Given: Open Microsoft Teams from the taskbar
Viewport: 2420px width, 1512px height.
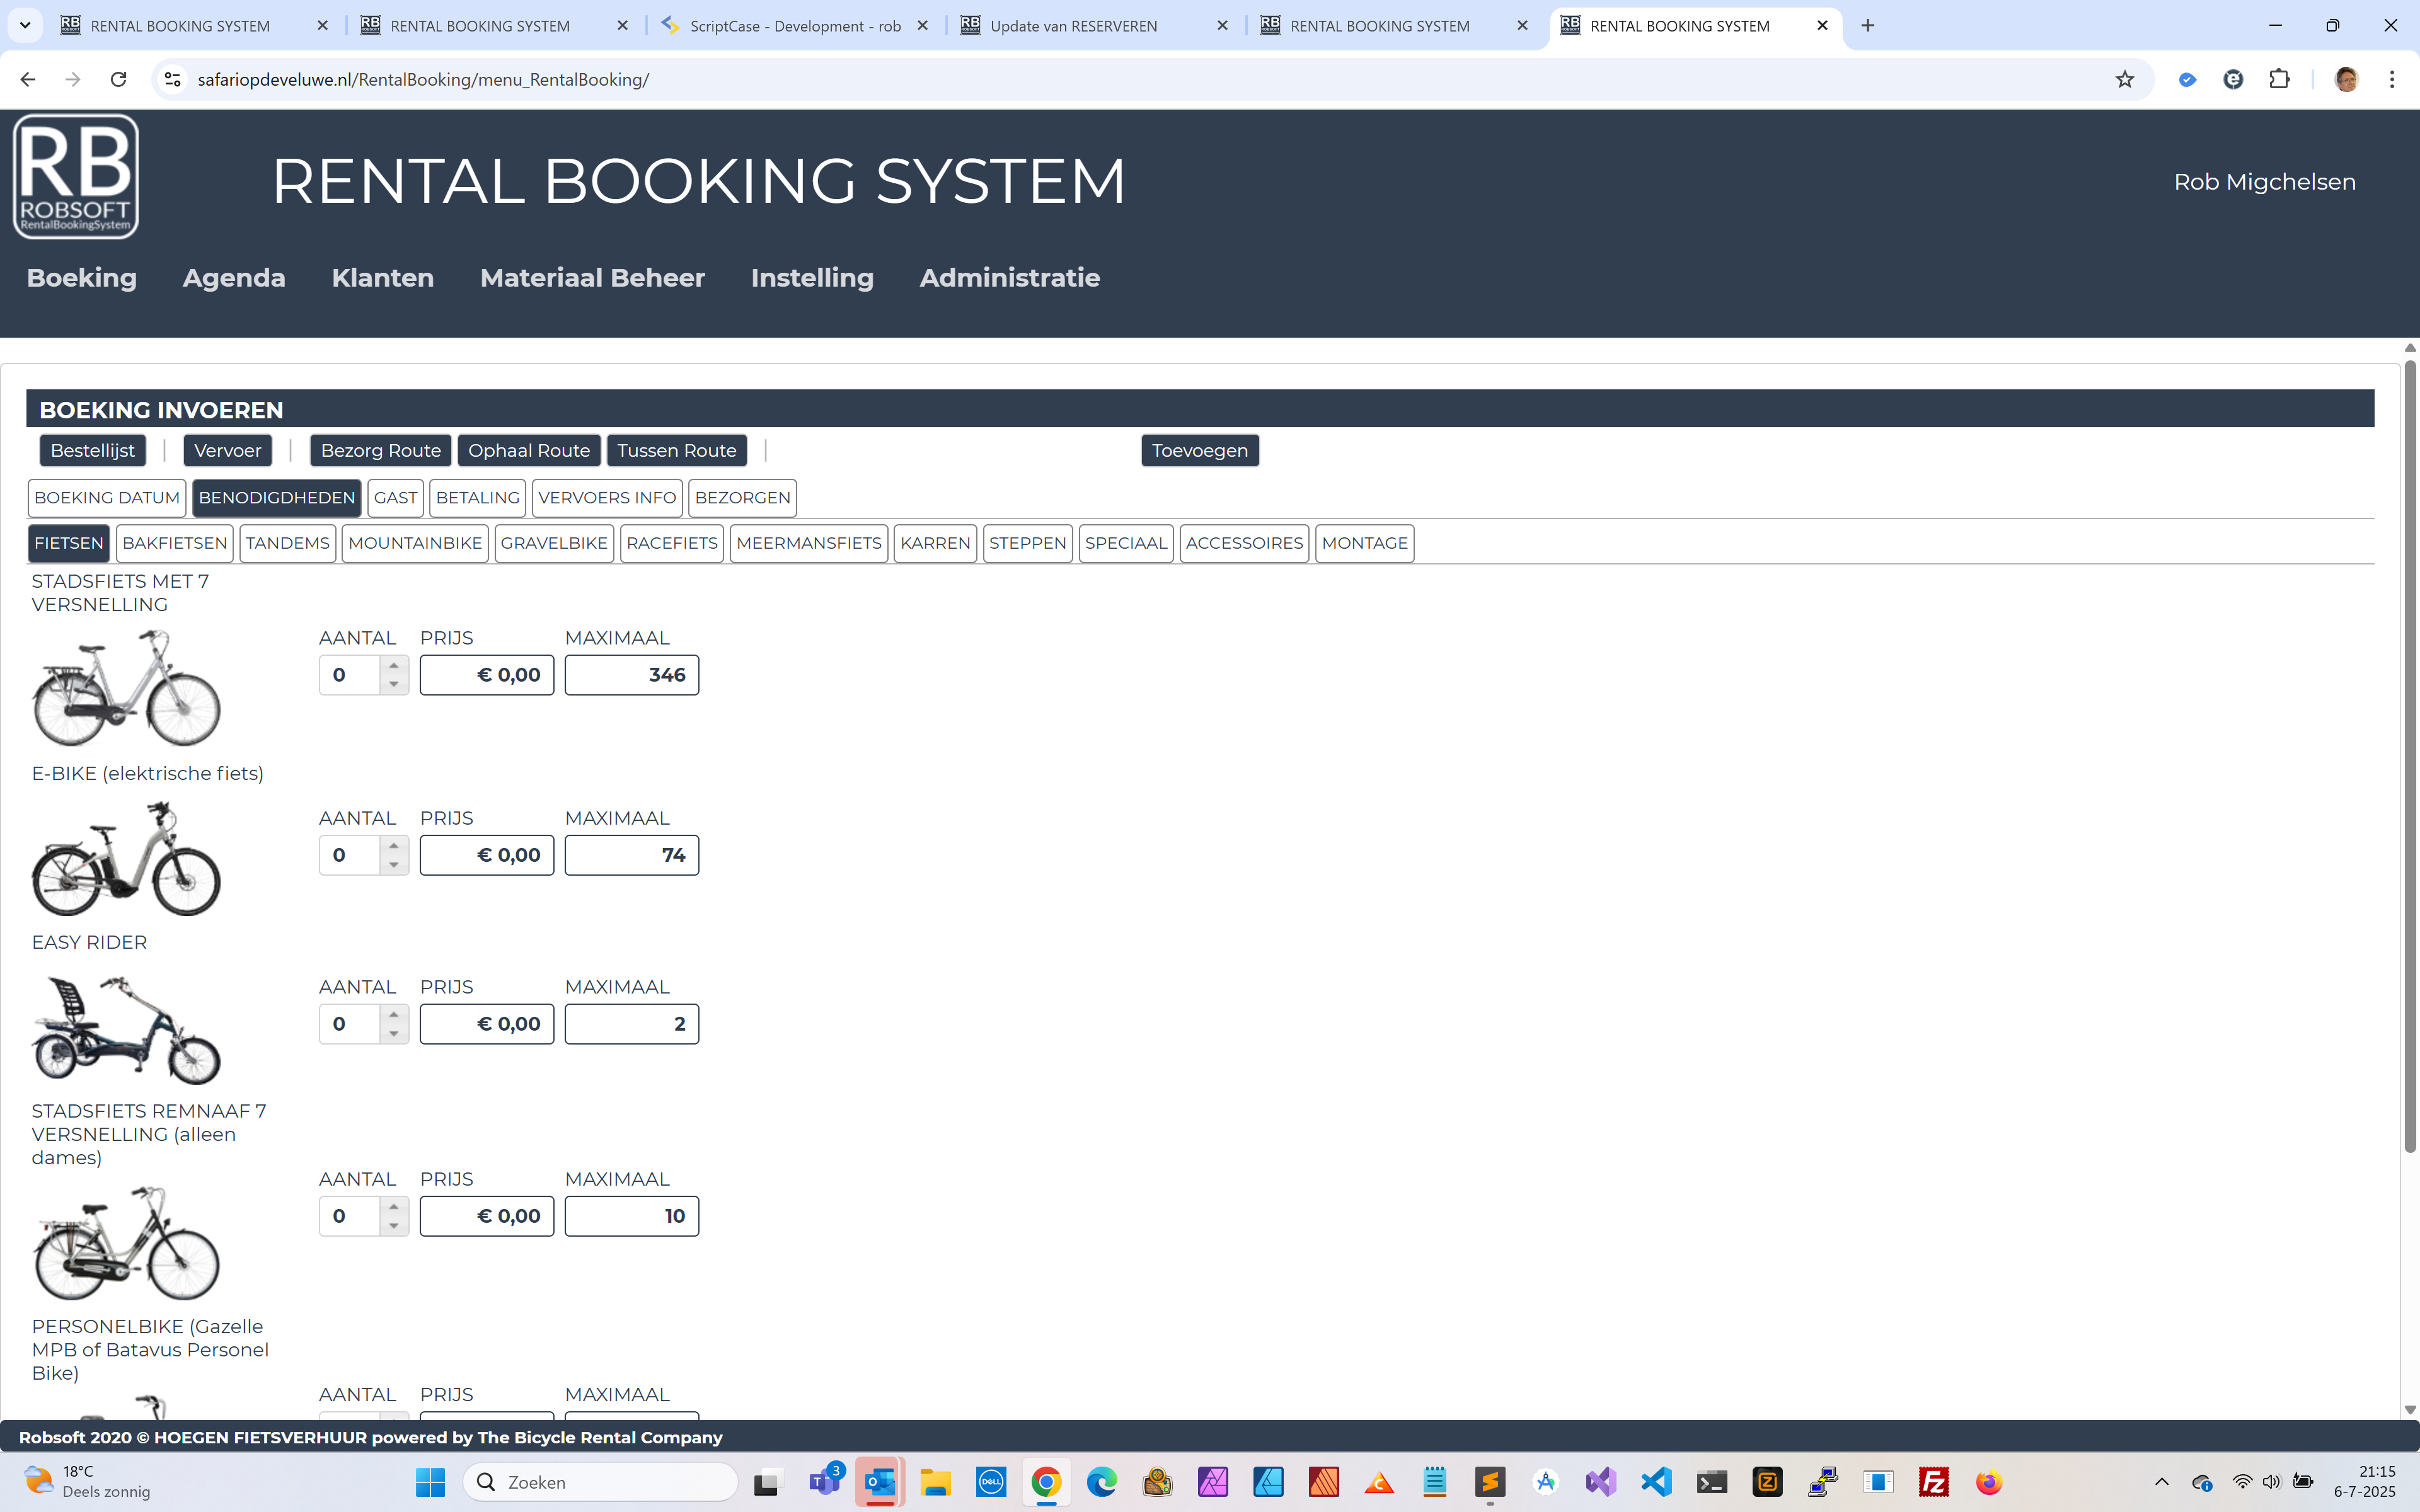Looking at the screenshot, I should pyautogui.click(x=826, y=1482).
